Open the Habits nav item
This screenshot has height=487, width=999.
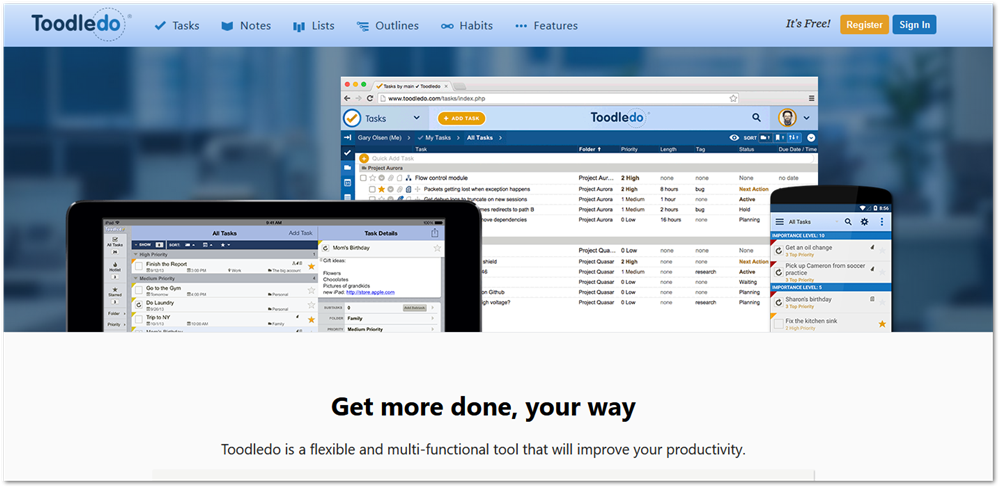[466, 26]
